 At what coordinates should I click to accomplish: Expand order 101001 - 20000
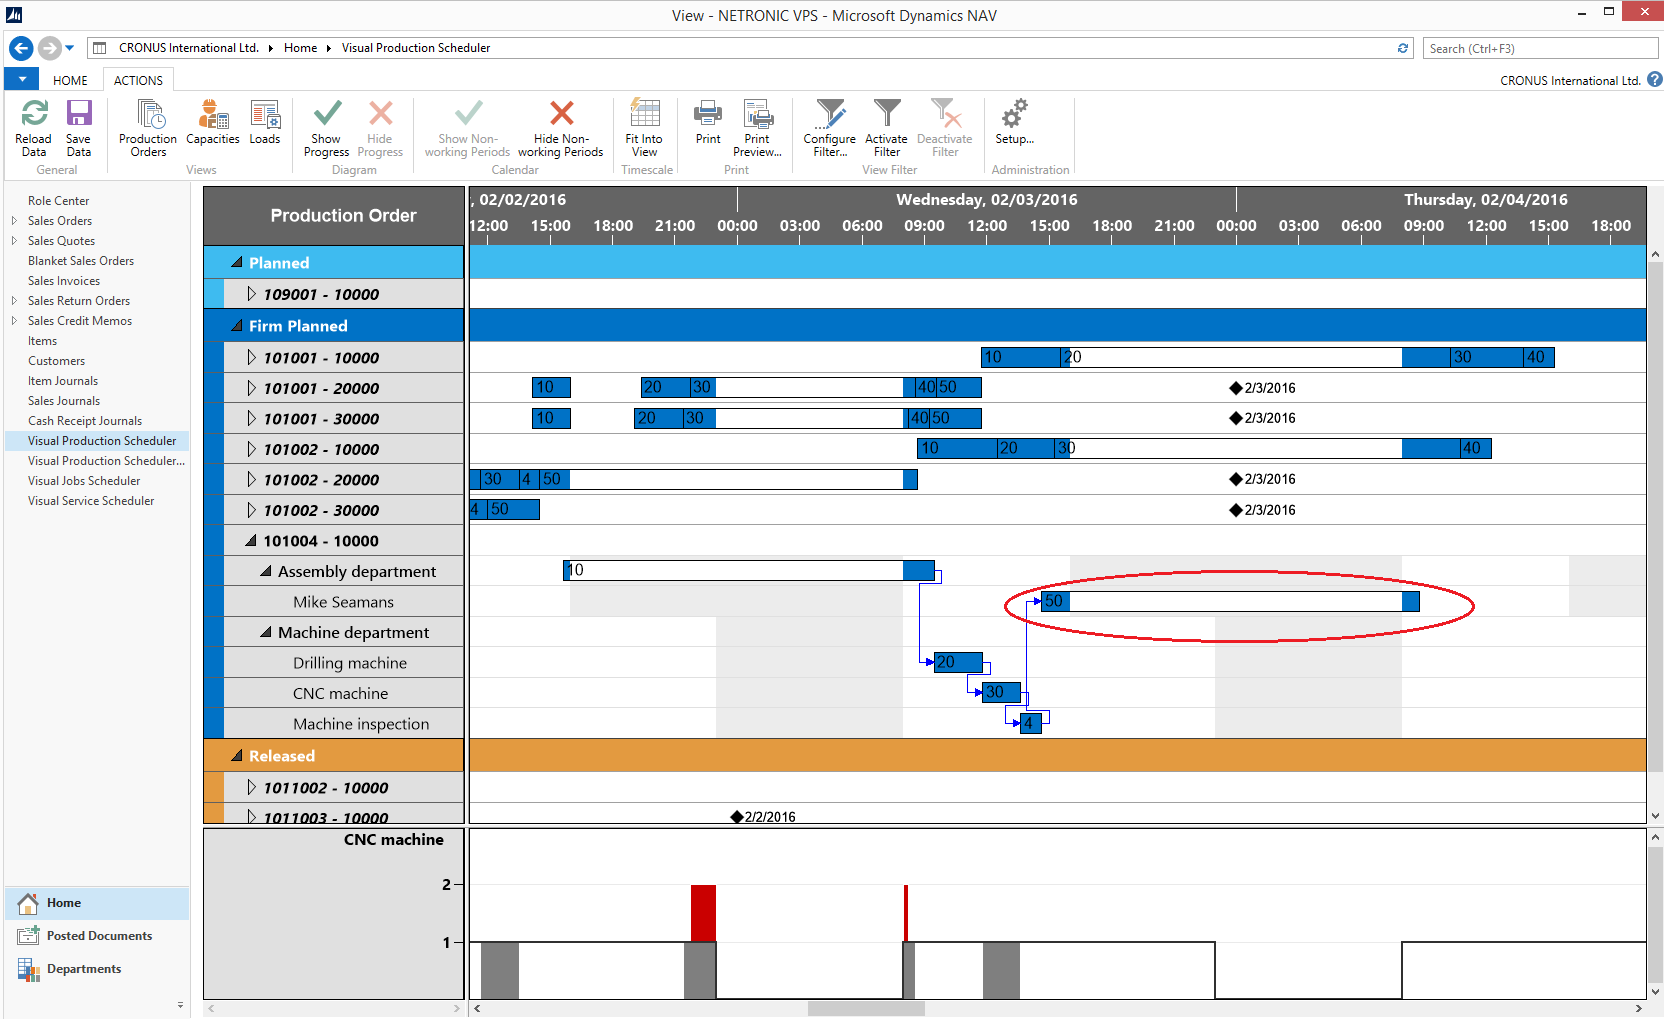pos(252,388)
